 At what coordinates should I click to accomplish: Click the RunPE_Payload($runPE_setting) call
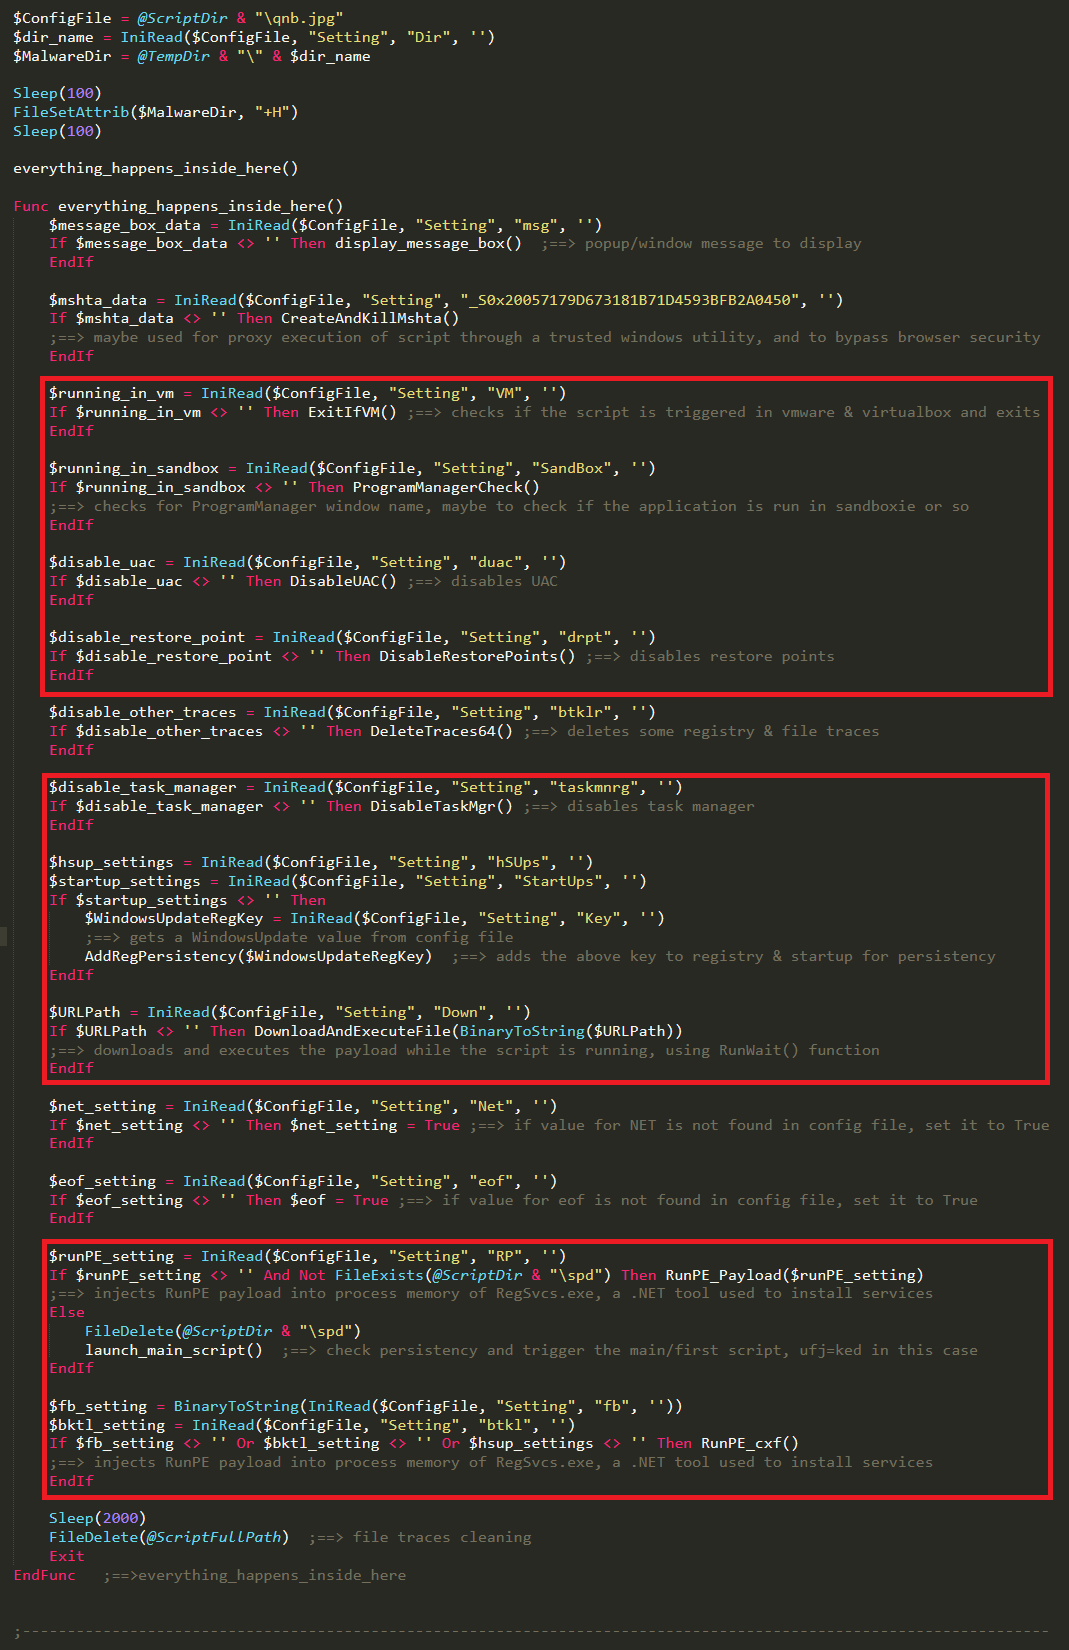click(795, 1275)
